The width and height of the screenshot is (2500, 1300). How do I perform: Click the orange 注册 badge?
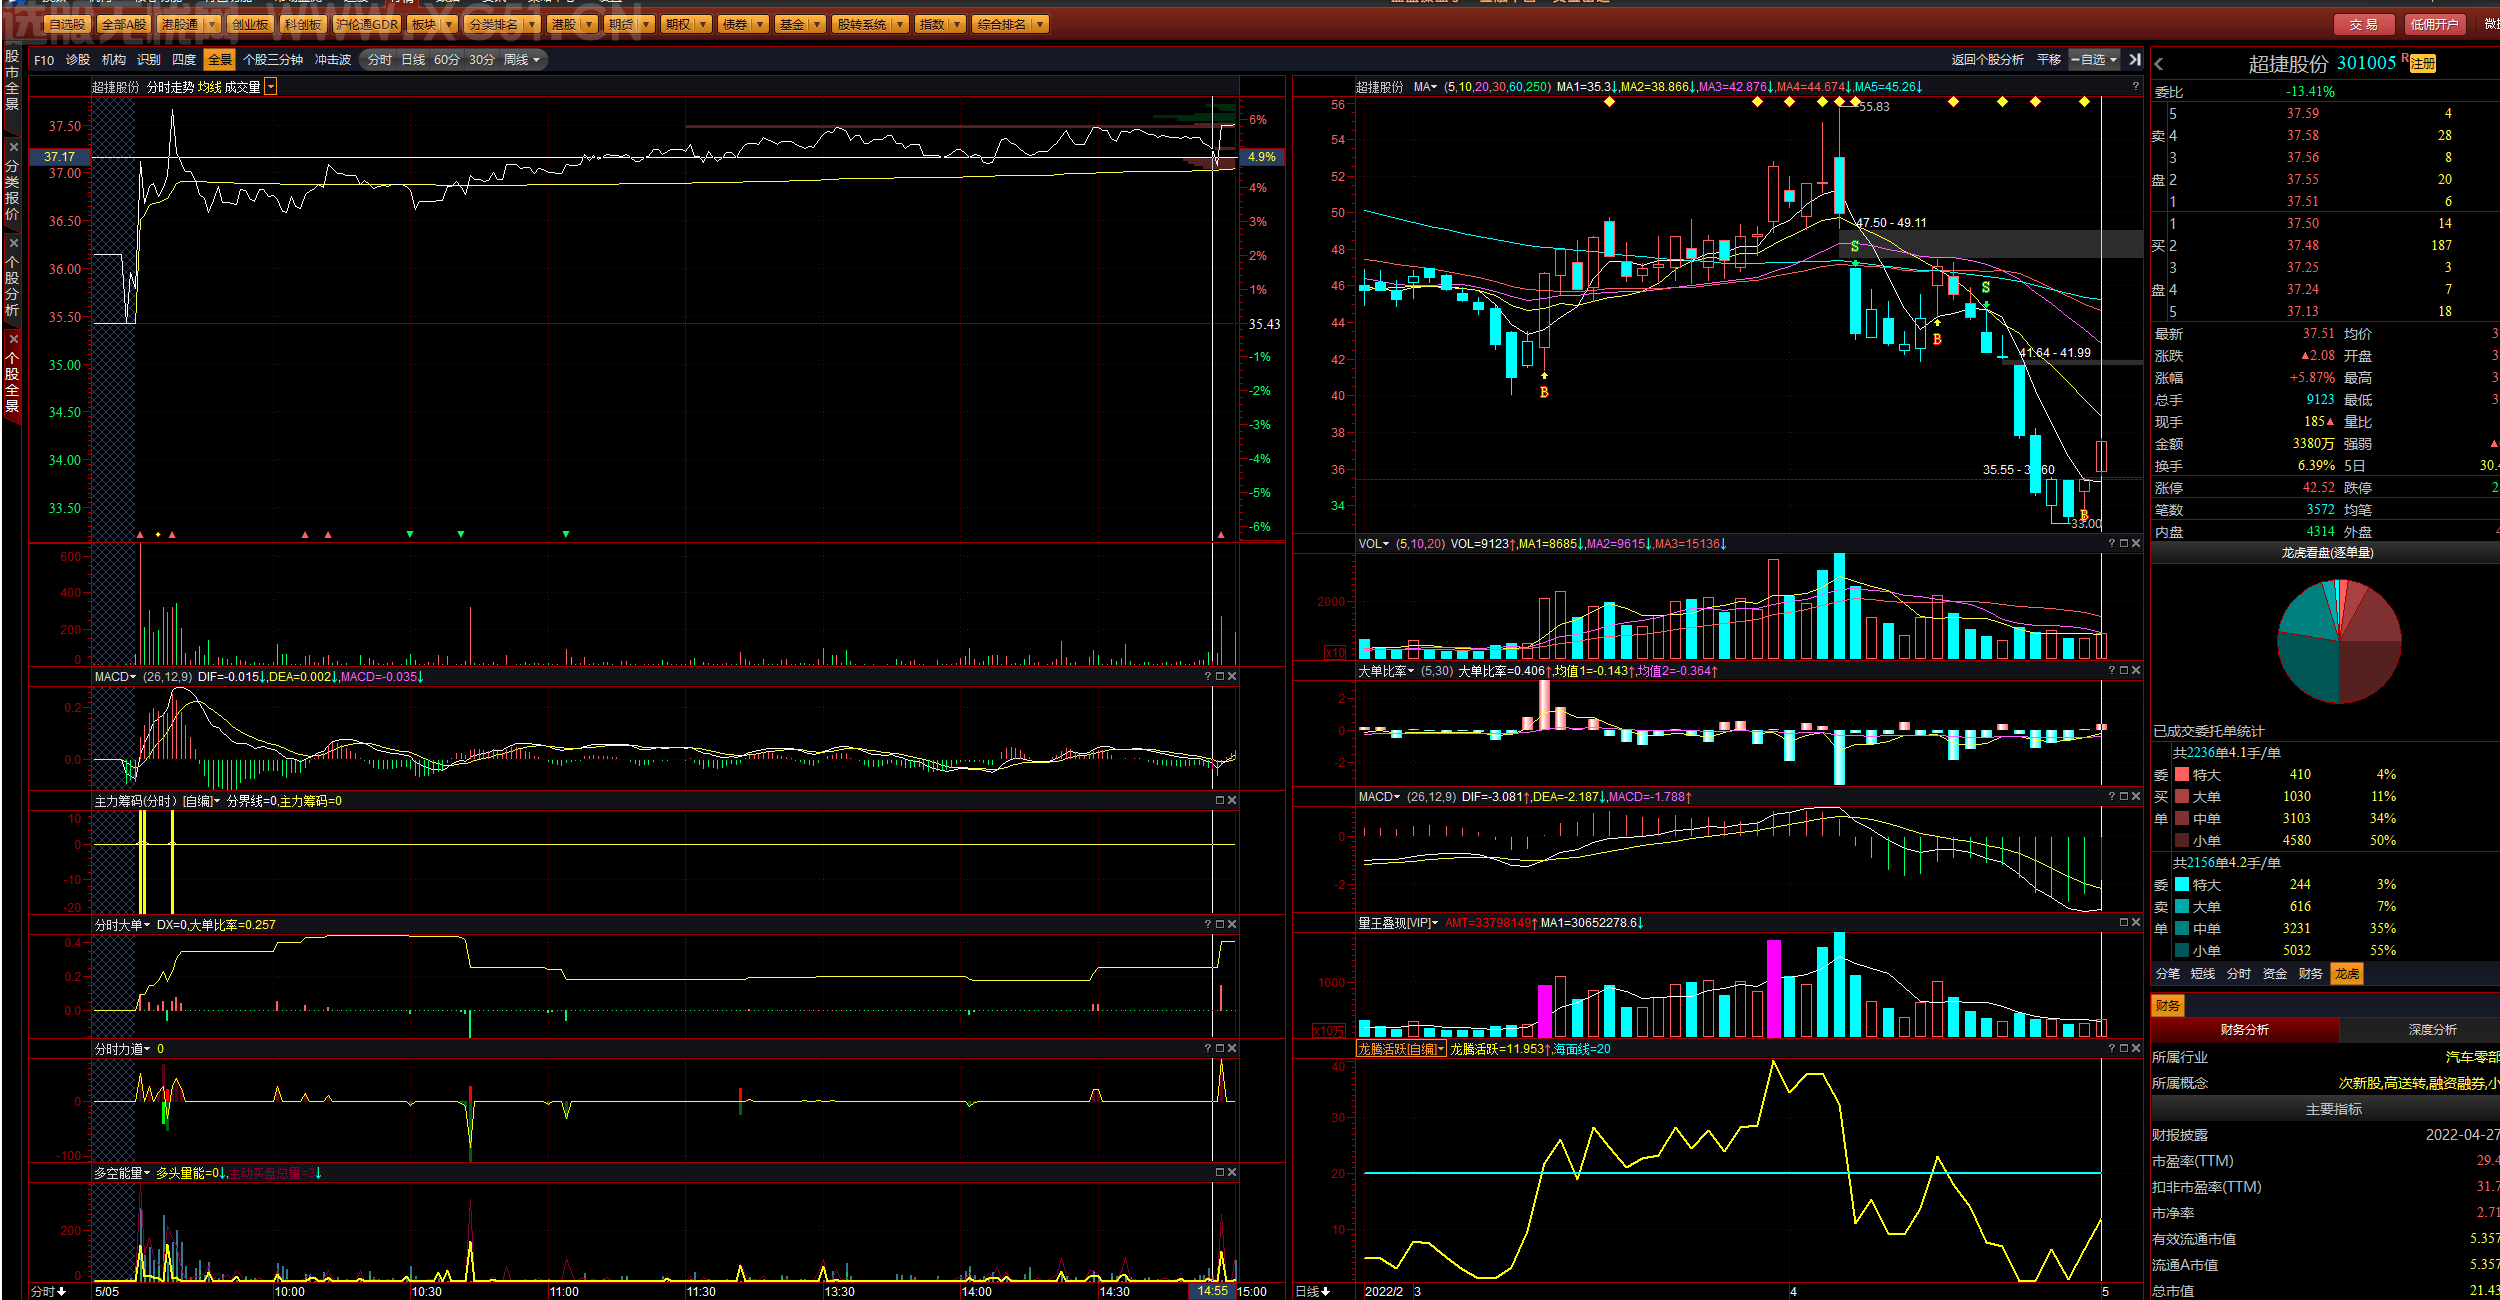(2423, 64)
